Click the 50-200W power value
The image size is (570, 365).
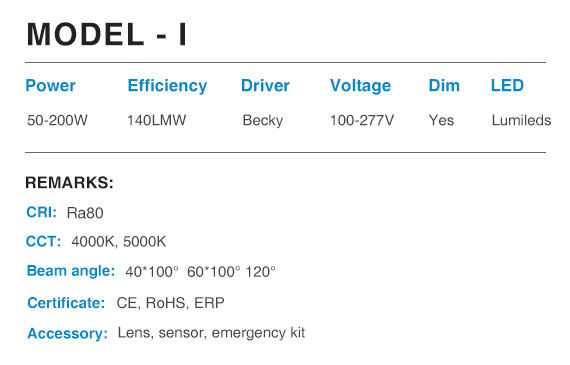(x=57, y=120)
